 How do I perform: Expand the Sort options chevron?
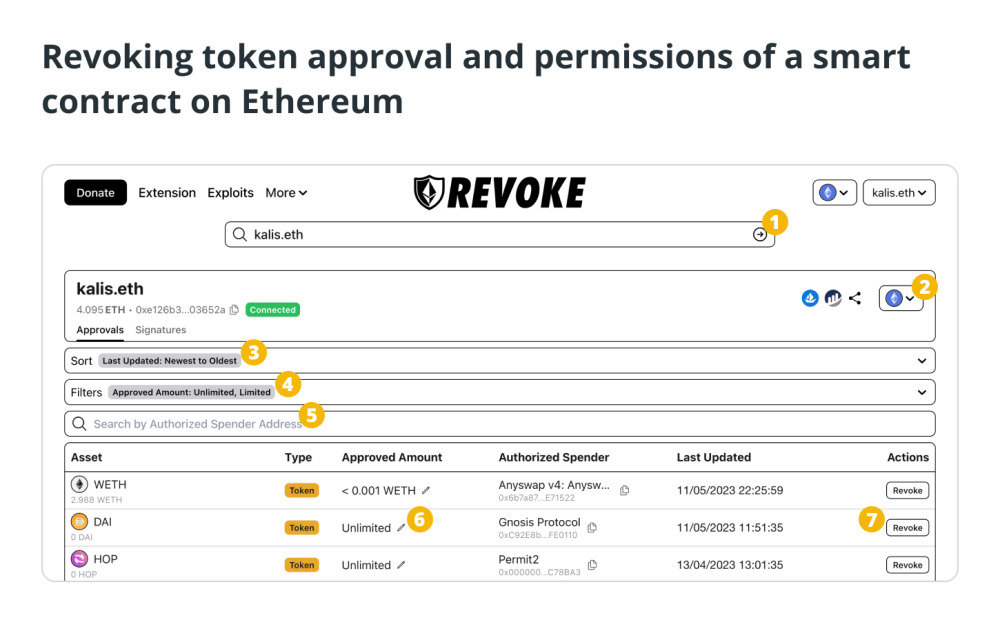[x=922, y=361]
